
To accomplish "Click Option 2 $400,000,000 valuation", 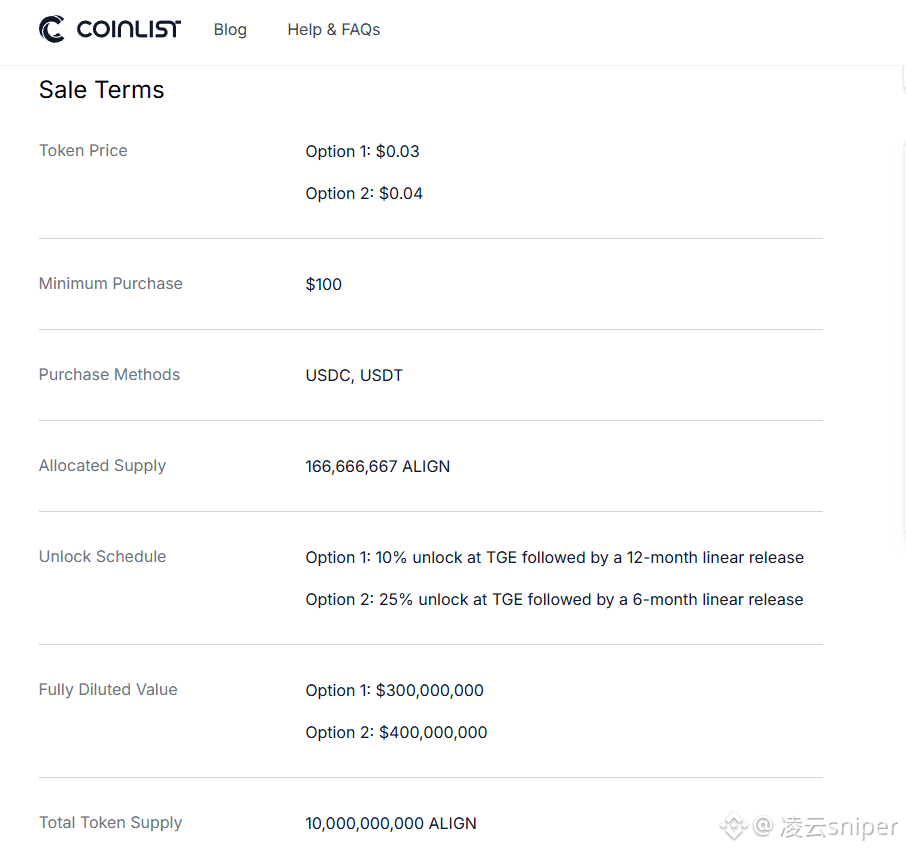I will pyautogui.click(x=396, y=732).
